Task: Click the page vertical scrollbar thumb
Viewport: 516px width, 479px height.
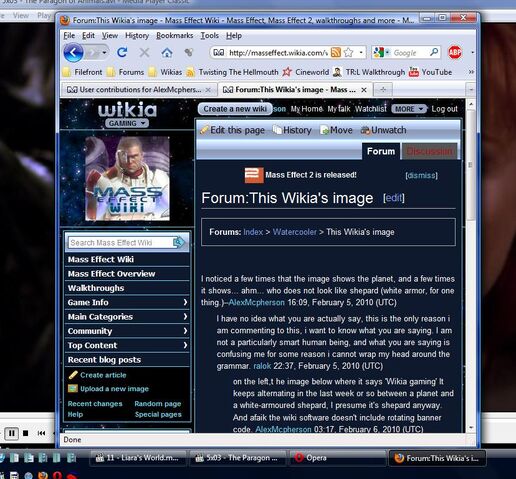Action: (471, 165)
